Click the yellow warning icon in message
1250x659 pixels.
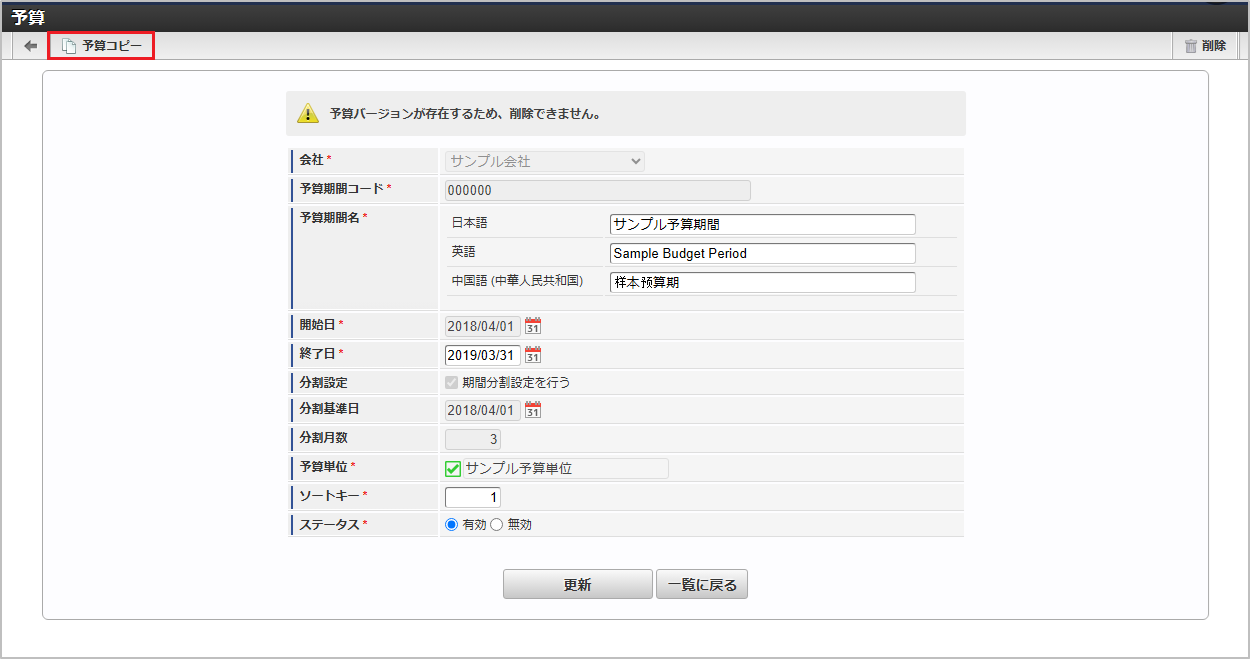point(307,114)
